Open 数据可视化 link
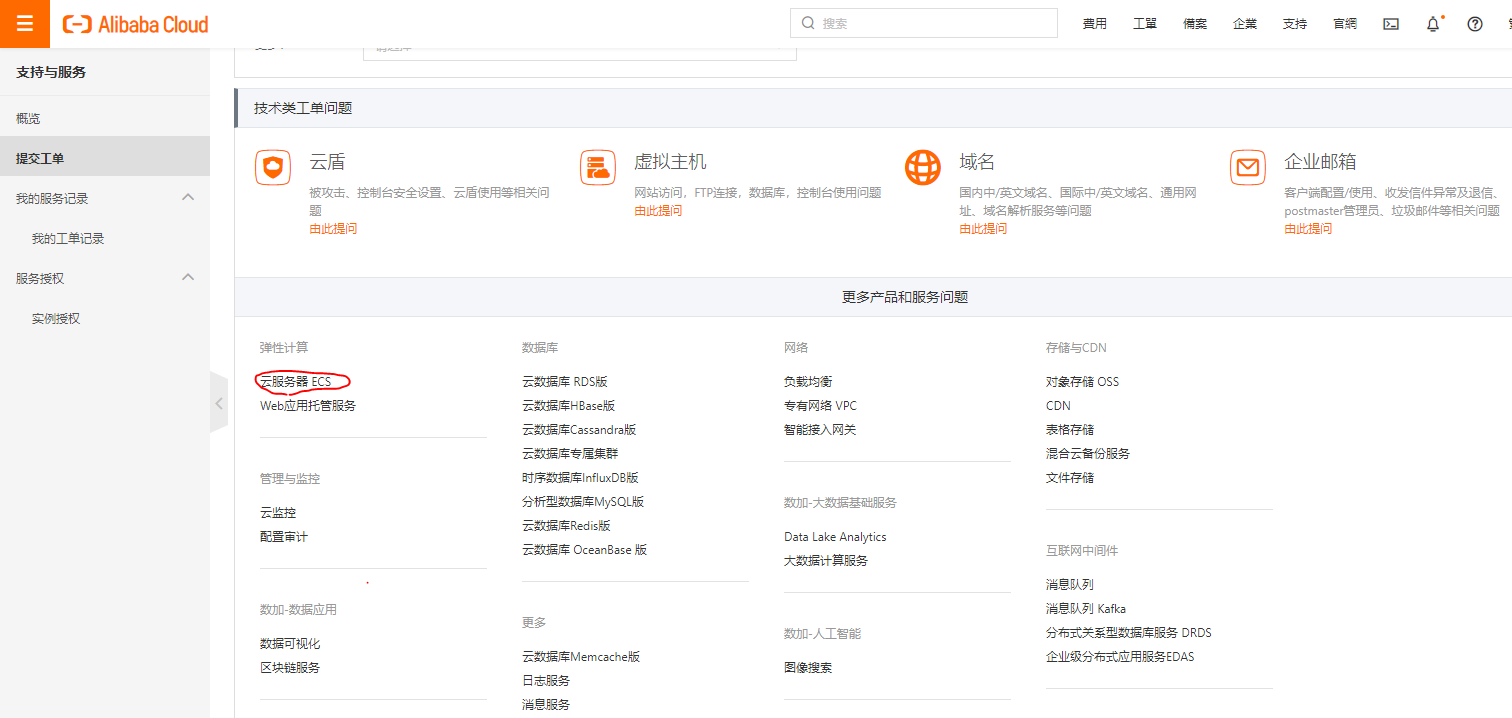This screenshot has height=718, width=1512. 290,644
